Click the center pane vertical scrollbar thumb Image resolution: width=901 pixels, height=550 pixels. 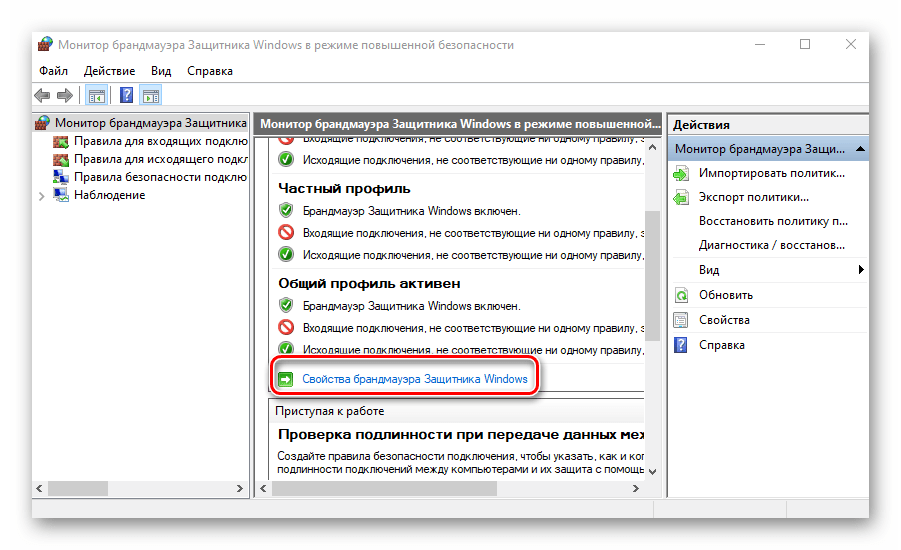click(x=652, y=276)
